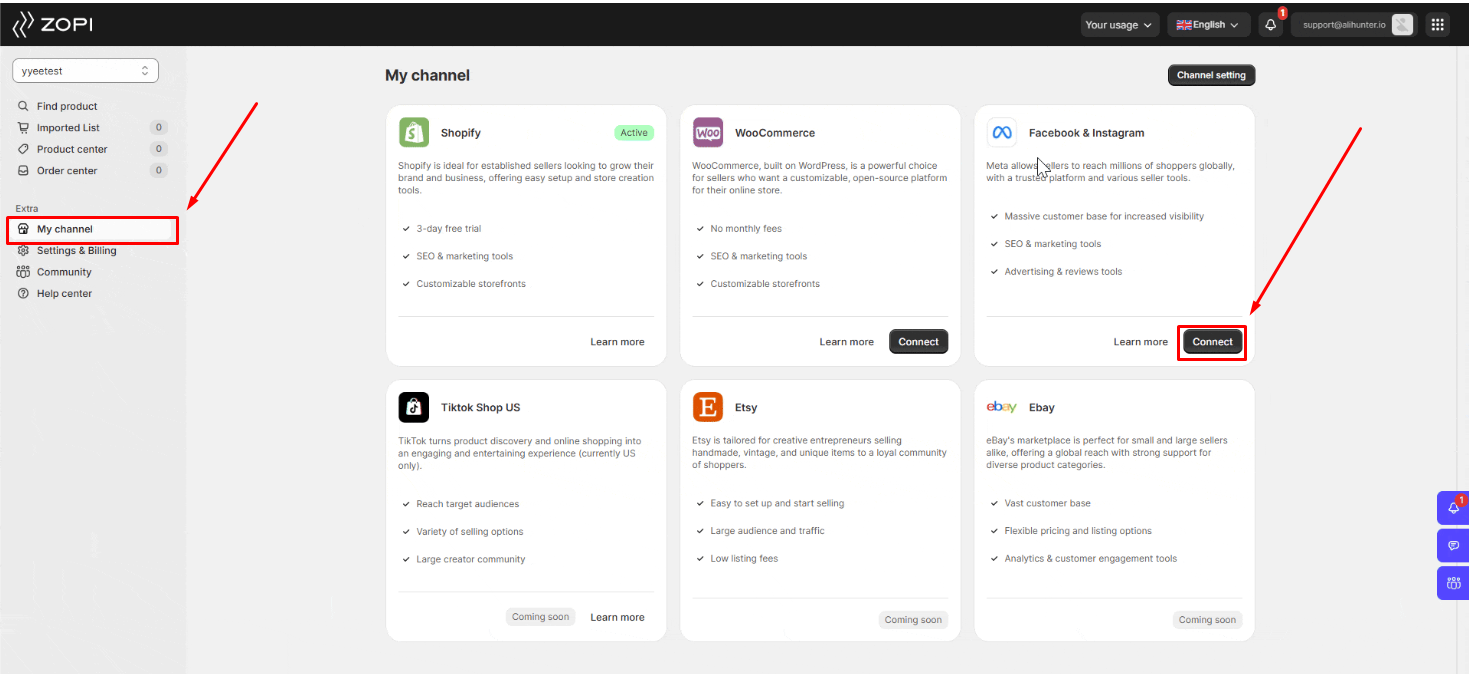This screenshot has height=674, width=1469.
Task: Click the Etsy logo icon
Action: tap(708, 407)
